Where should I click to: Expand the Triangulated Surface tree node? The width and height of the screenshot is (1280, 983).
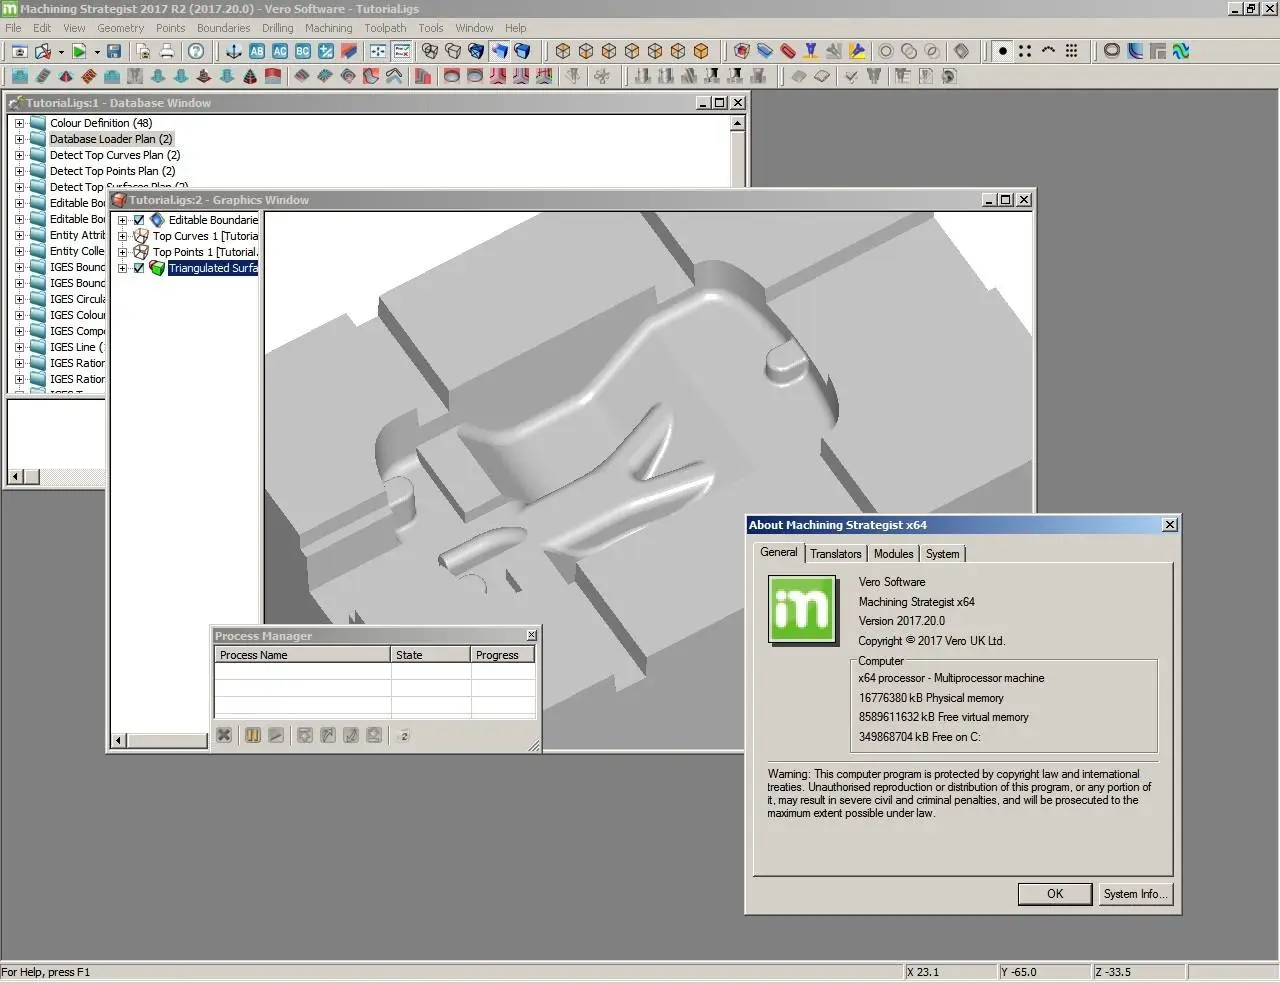(122, 268)
